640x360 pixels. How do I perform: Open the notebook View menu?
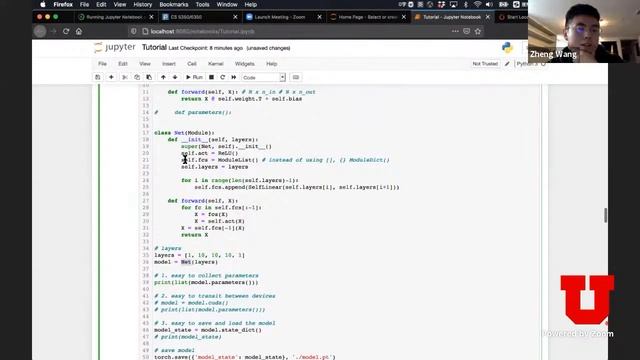point(145,64)
